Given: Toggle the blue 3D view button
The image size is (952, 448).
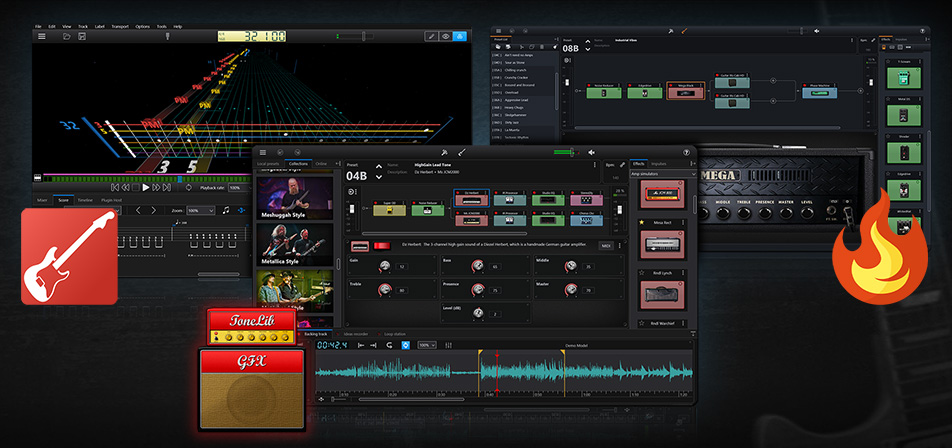Looking at the screenshot, I should point(460,36).
